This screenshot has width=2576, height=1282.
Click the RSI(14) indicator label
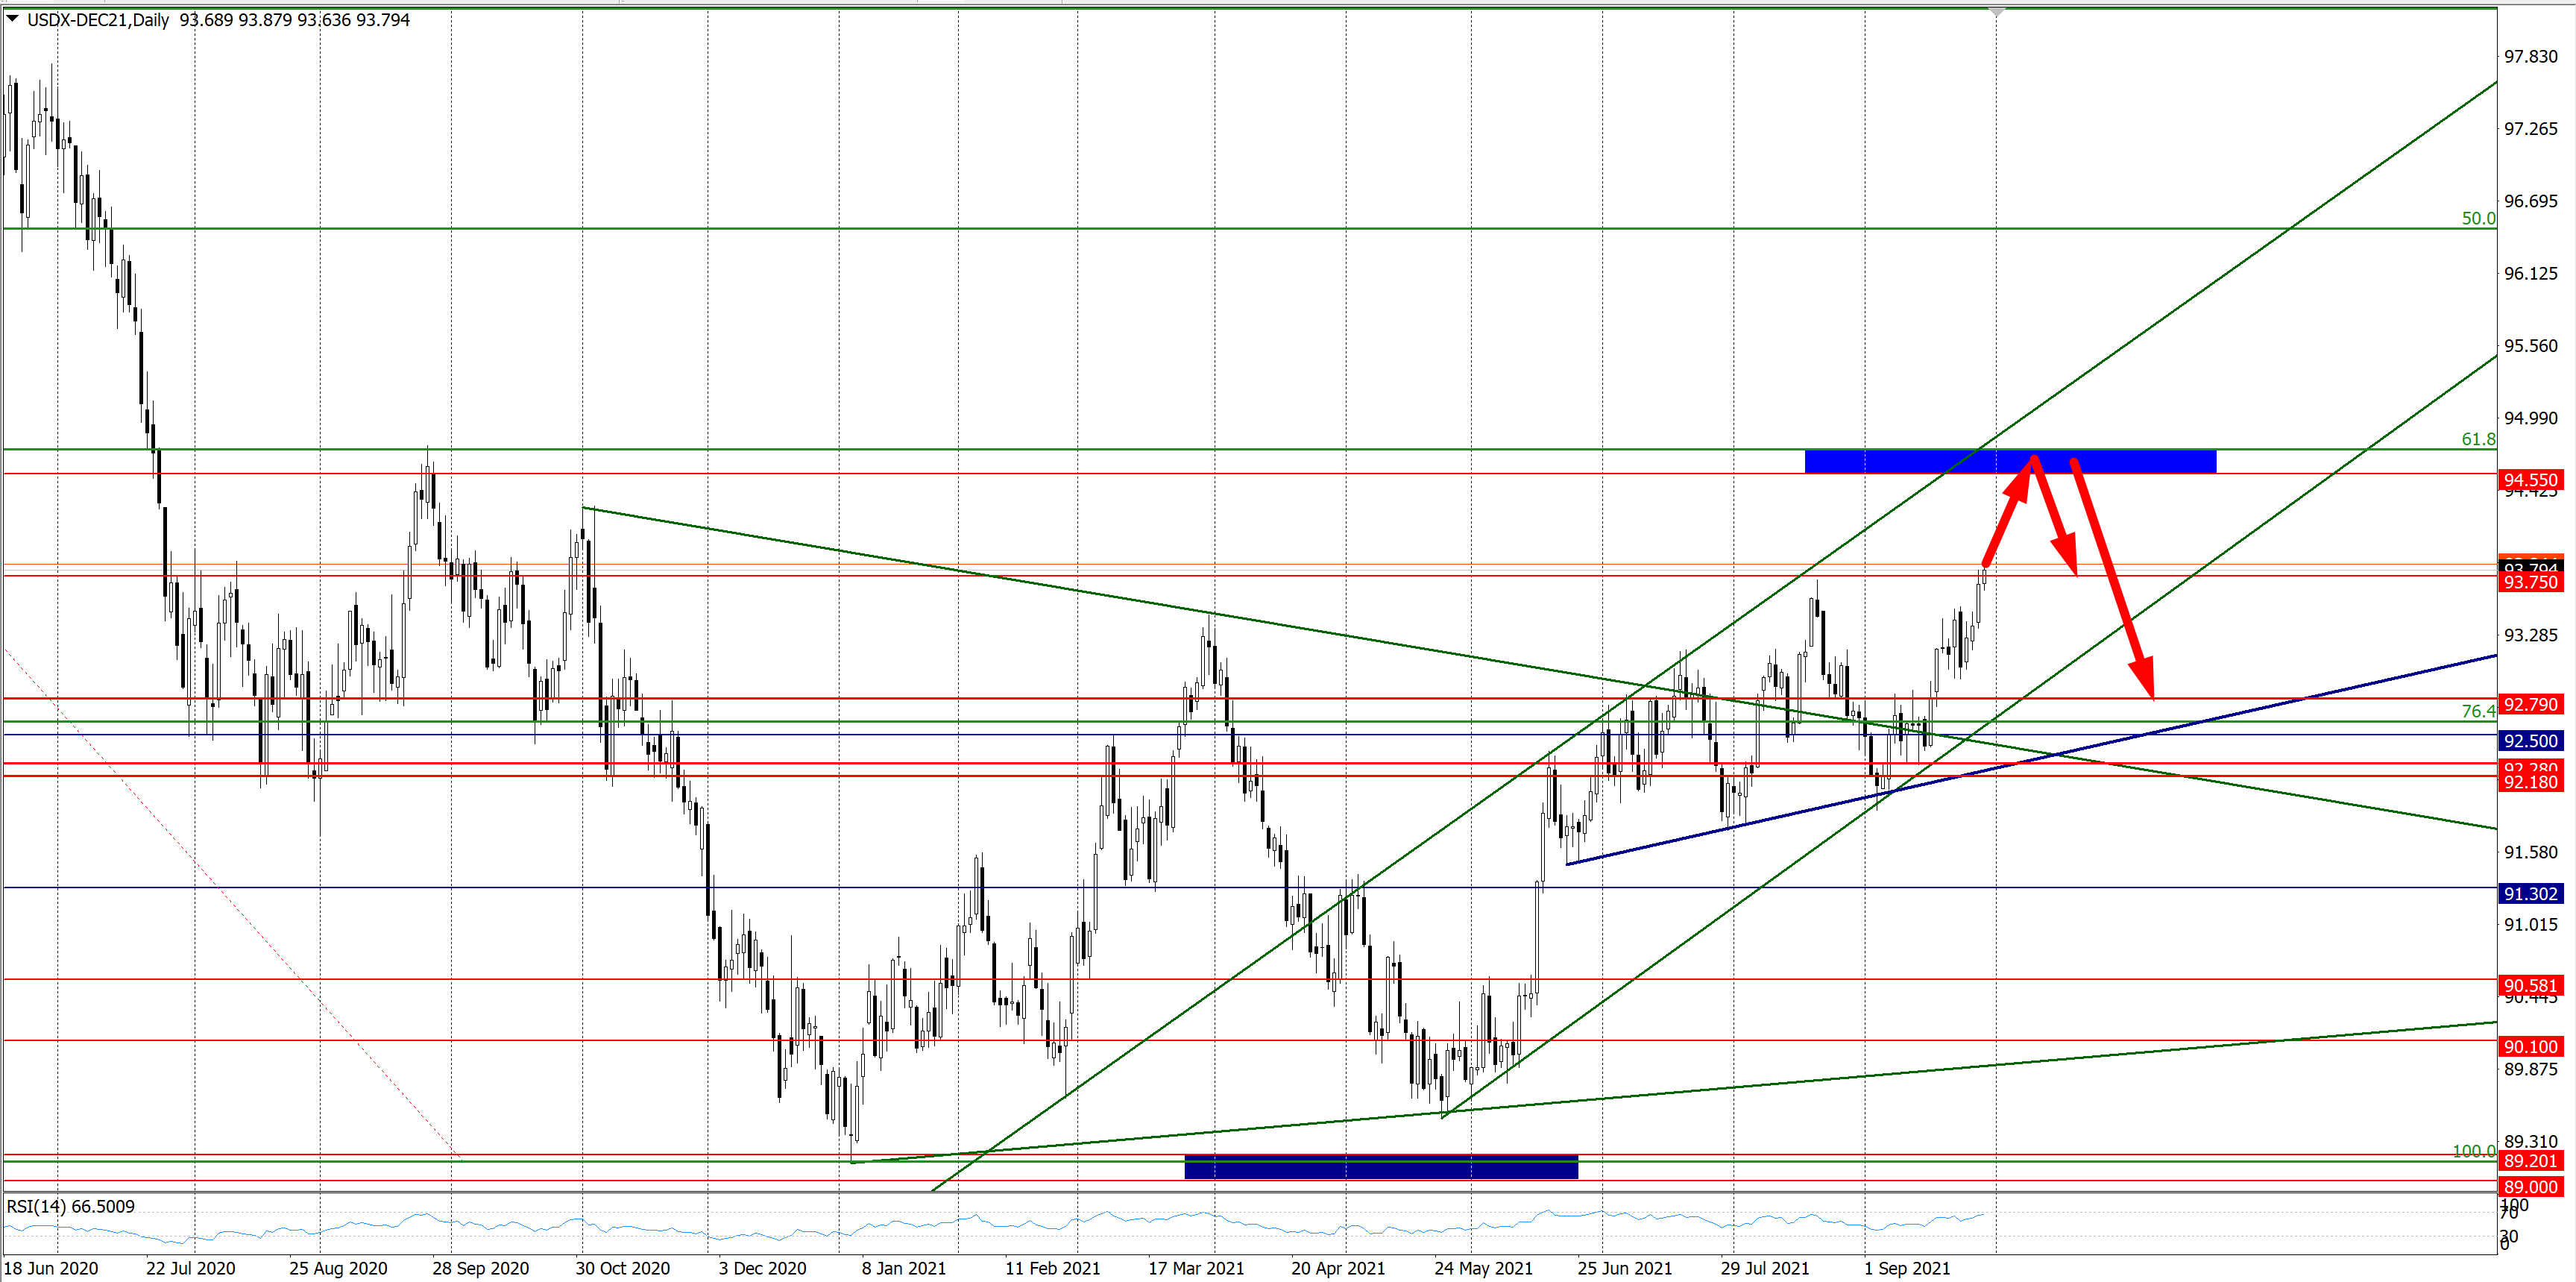point(70,1206)
